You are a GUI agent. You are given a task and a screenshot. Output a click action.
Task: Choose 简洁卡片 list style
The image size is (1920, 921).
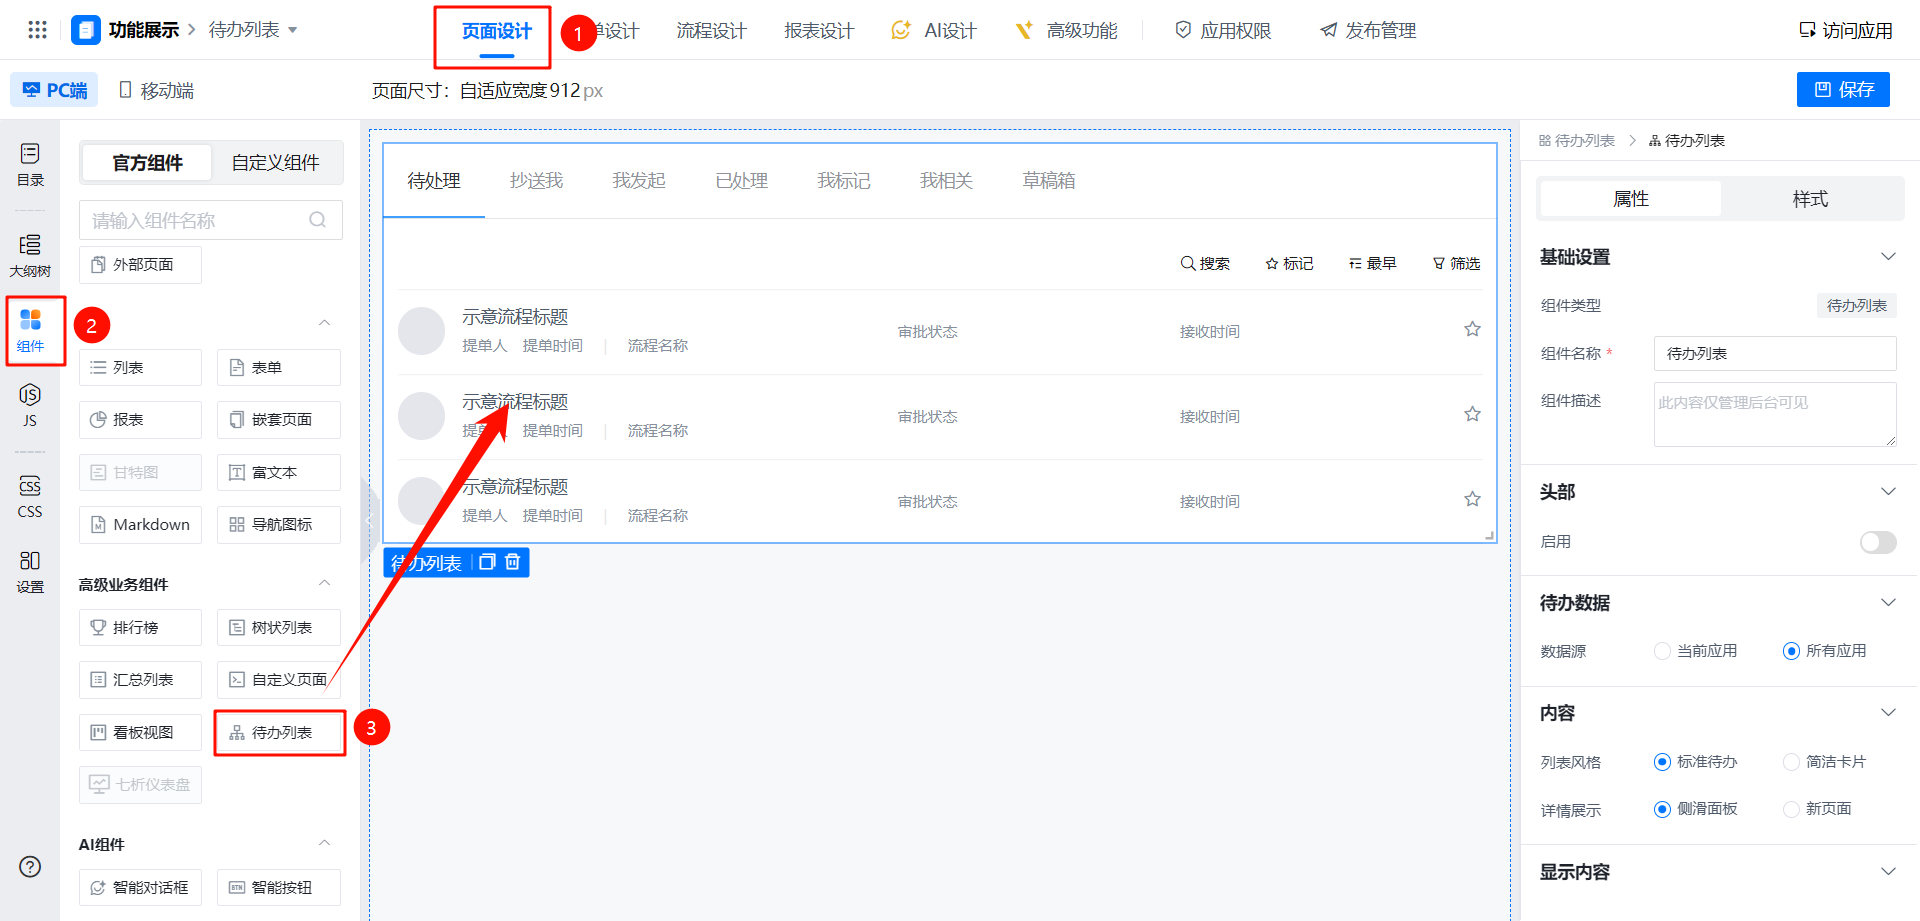1791,762
